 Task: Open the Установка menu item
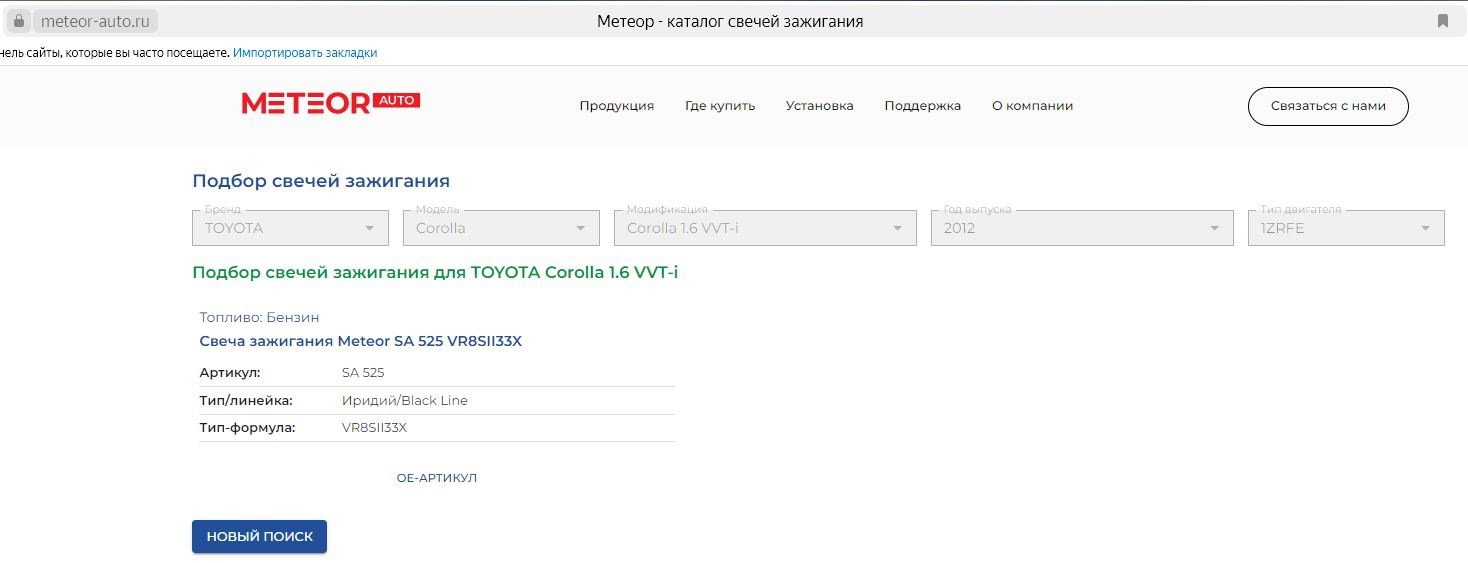820,106
